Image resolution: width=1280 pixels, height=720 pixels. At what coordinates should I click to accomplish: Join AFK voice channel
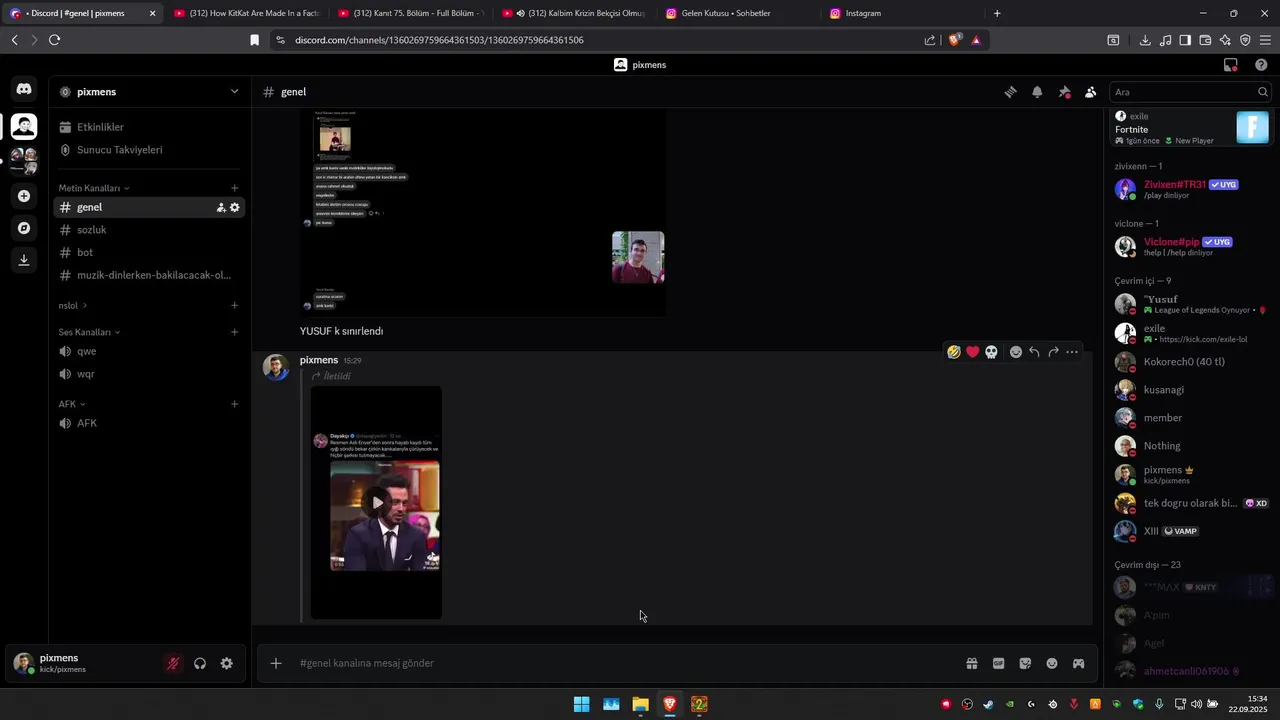(x=150, y=423)
